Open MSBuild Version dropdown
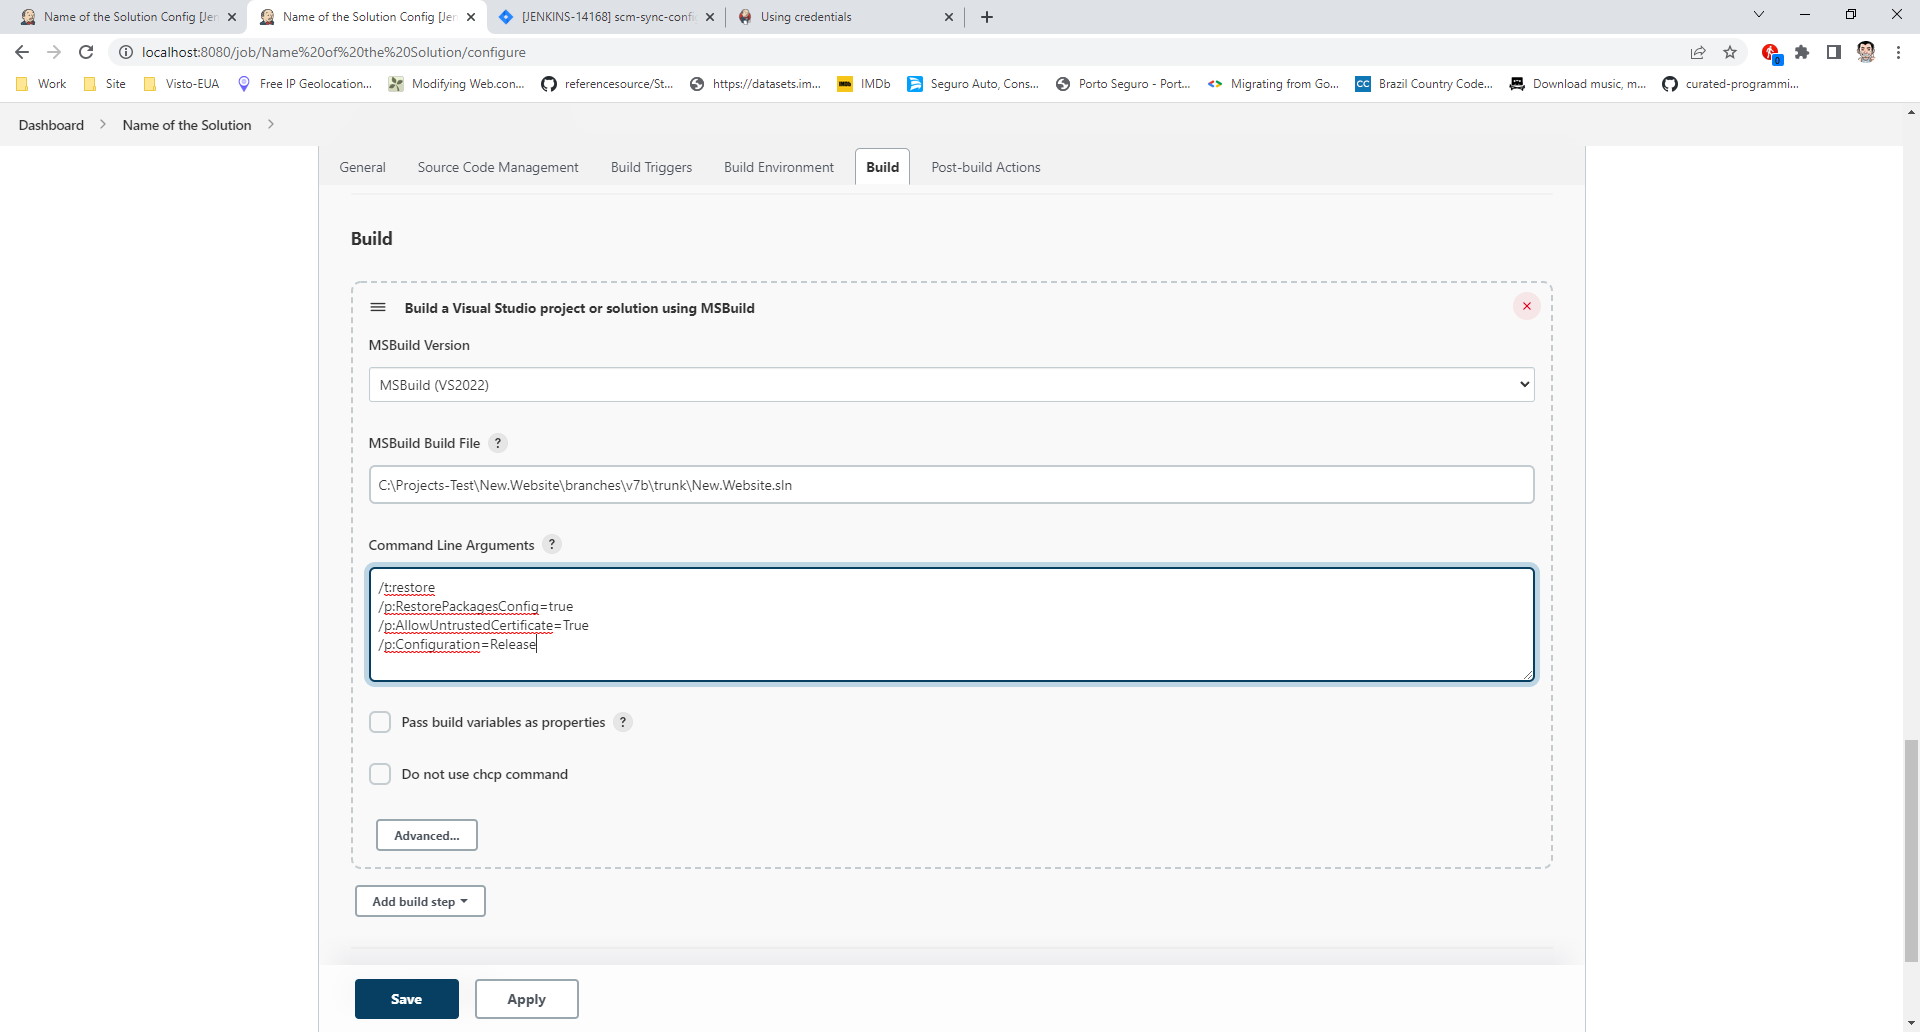Image resolution: width=1920 pixels, height=1032 pixels. 950,385
